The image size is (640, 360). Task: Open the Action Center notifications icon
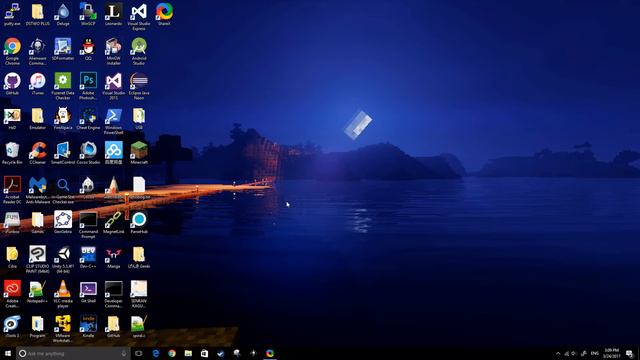[630, 353]
